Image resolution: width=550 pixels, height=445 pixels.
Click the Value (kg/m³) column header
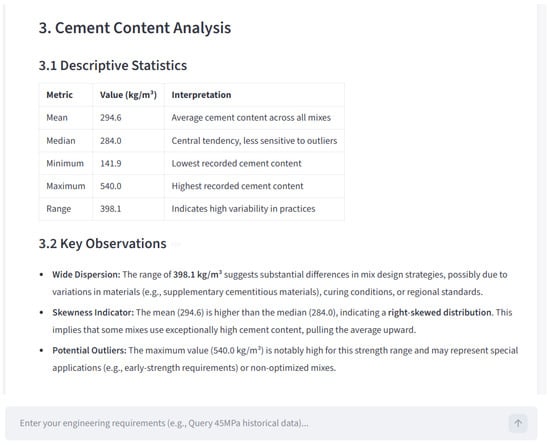(128, 95)
